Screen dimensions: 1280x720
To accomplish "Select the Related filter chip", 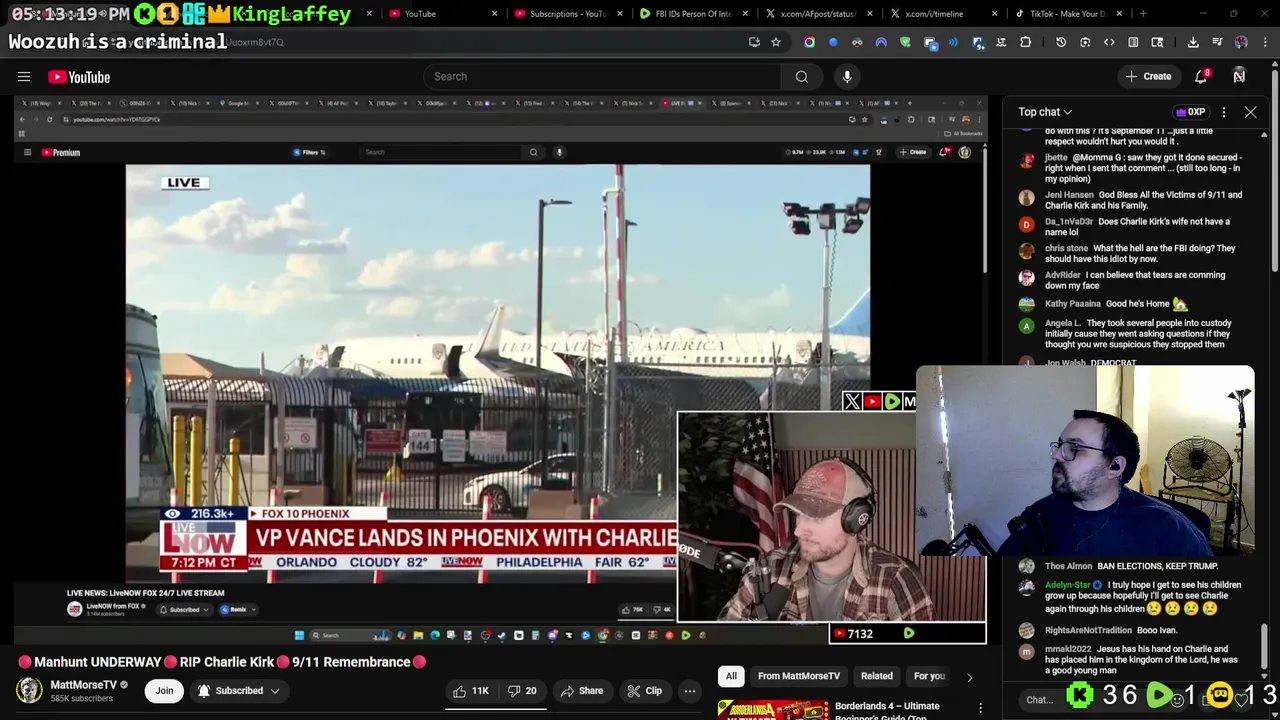I will (x=877, y=676).
